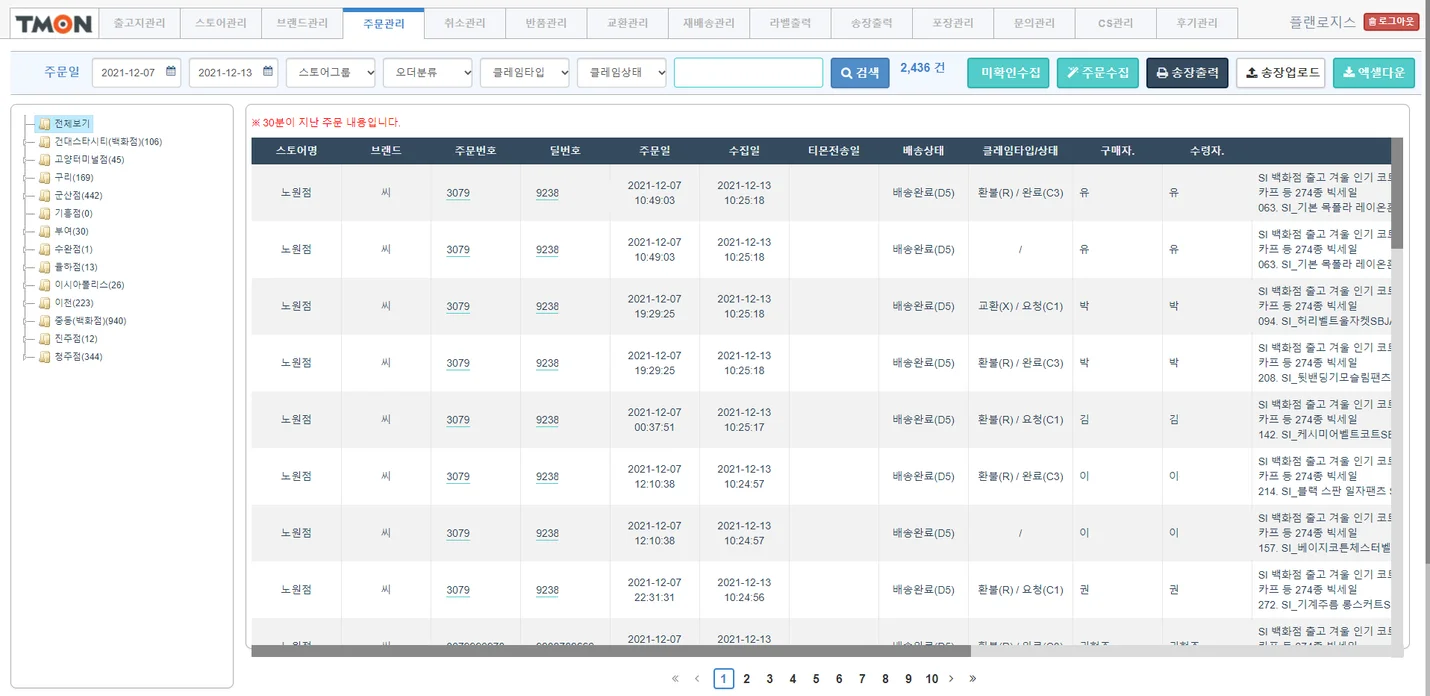Click the 엑셀다운 download button
The image size is (1430, 696).
(x=1374, y=73)
